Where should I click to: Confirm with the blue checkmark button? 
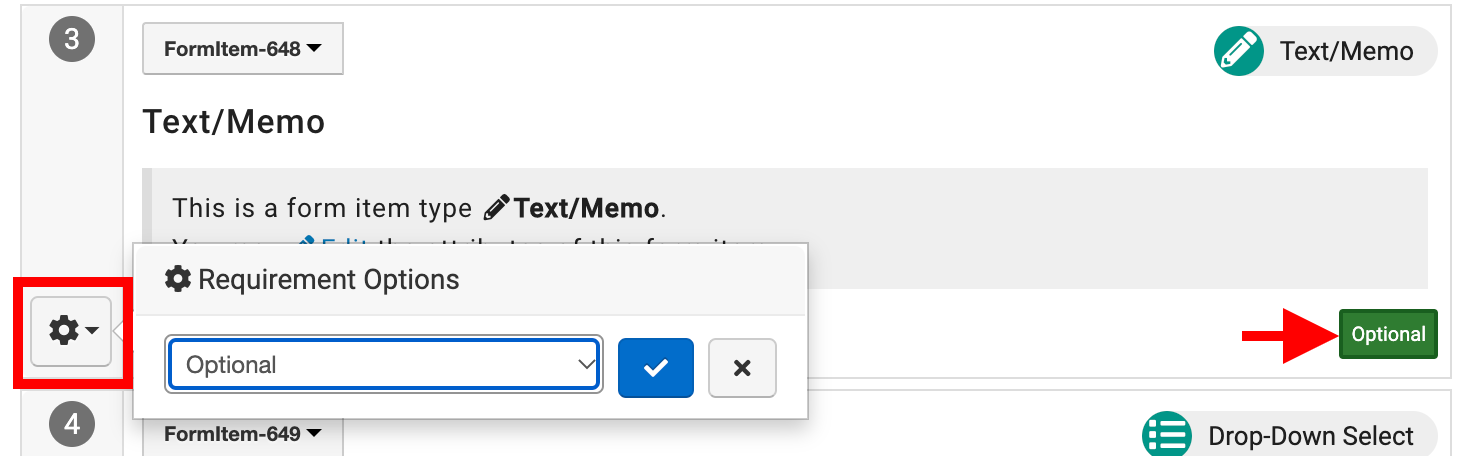pyautogui.click(x=655, y=367)
